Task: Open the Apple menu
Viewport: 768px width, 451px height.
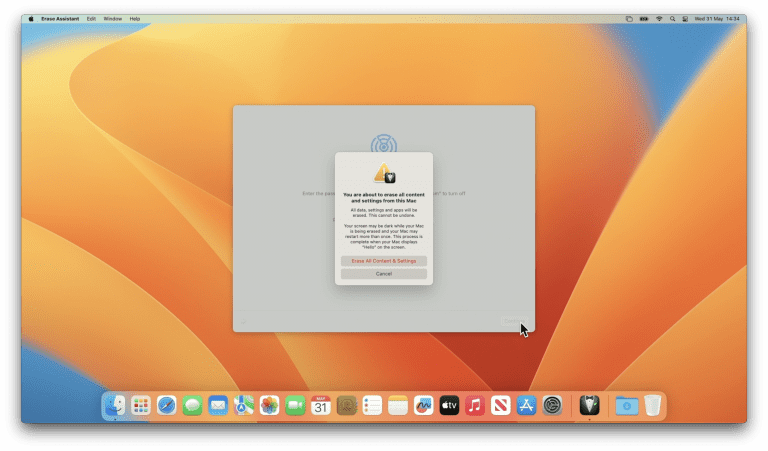Action: [31, 19]
